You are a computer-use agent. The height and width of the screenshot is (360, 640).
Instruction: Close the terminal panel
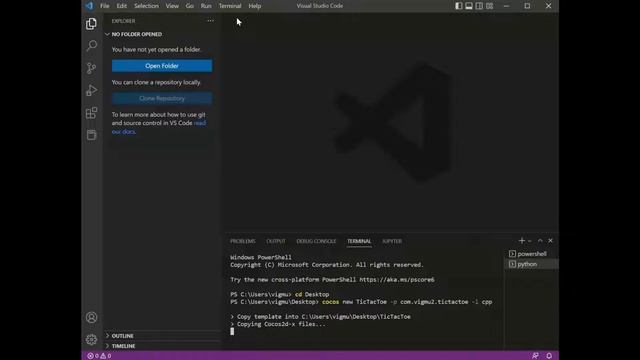(x=550, y=241)
